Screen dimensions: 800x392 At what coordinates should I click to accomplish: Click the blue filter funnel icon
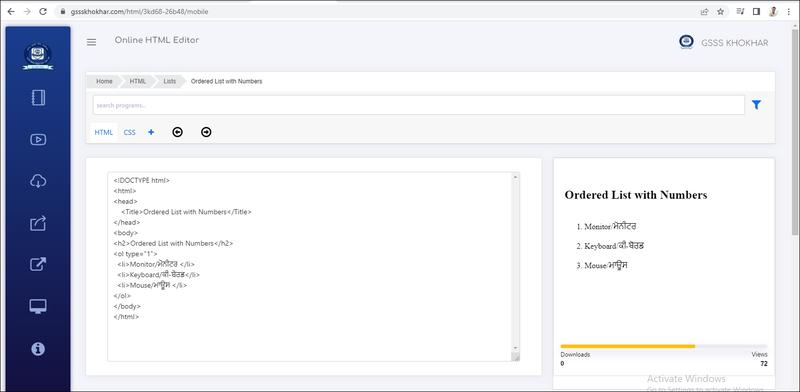(756, 105)
